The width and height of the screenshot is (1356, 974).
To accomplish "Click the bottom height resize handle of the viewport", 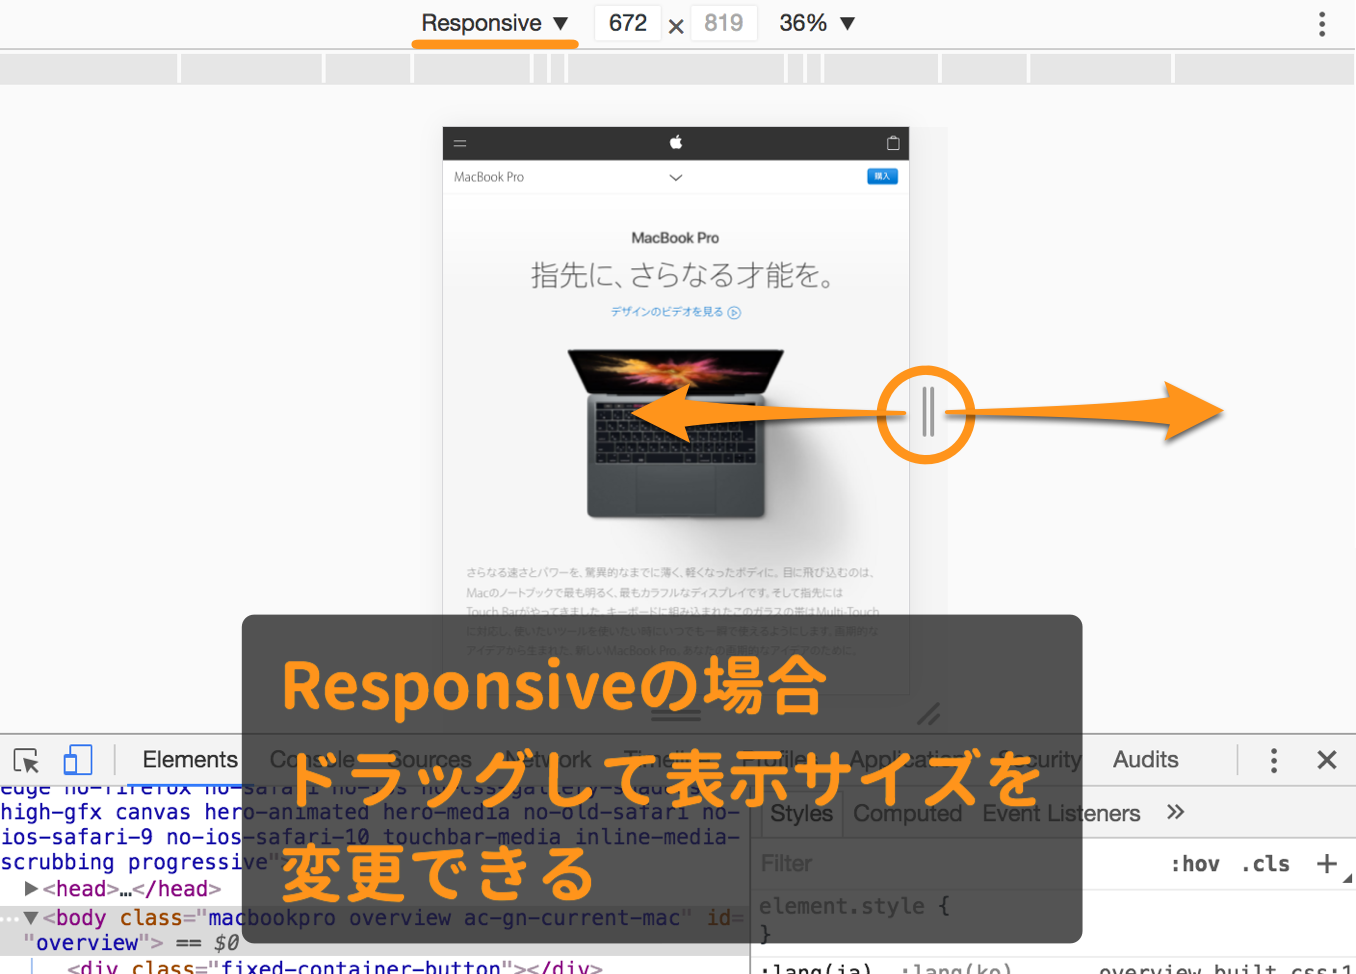I will point(676,714).
